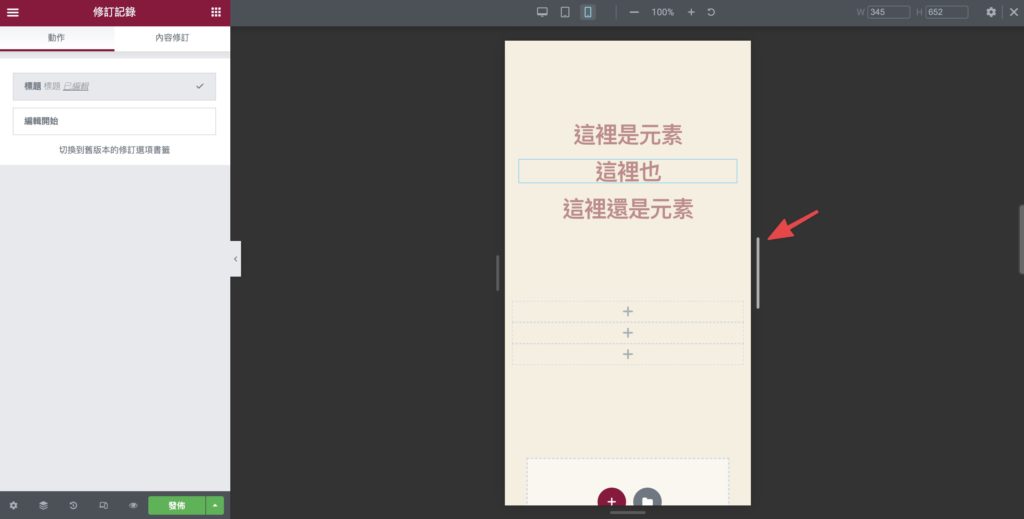This screenshot has height=519, width=1024.
Task: Click the page scrollbar at right edge
Action: 1021,240
